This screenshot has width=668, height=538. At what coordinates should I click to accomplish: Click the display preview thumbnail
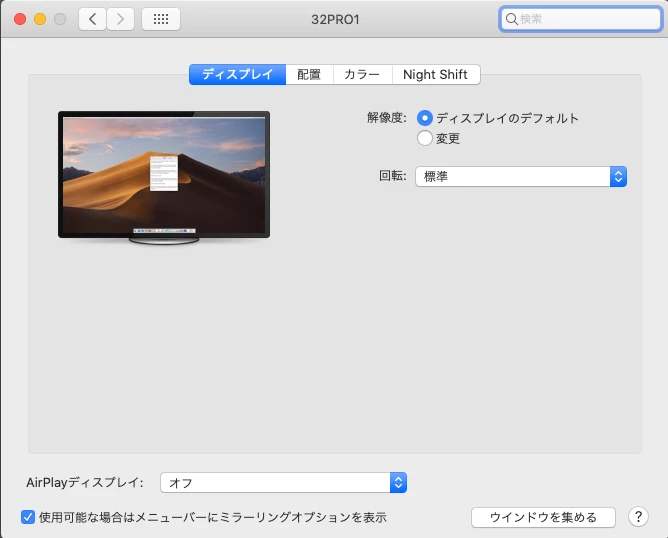point(164,178)
